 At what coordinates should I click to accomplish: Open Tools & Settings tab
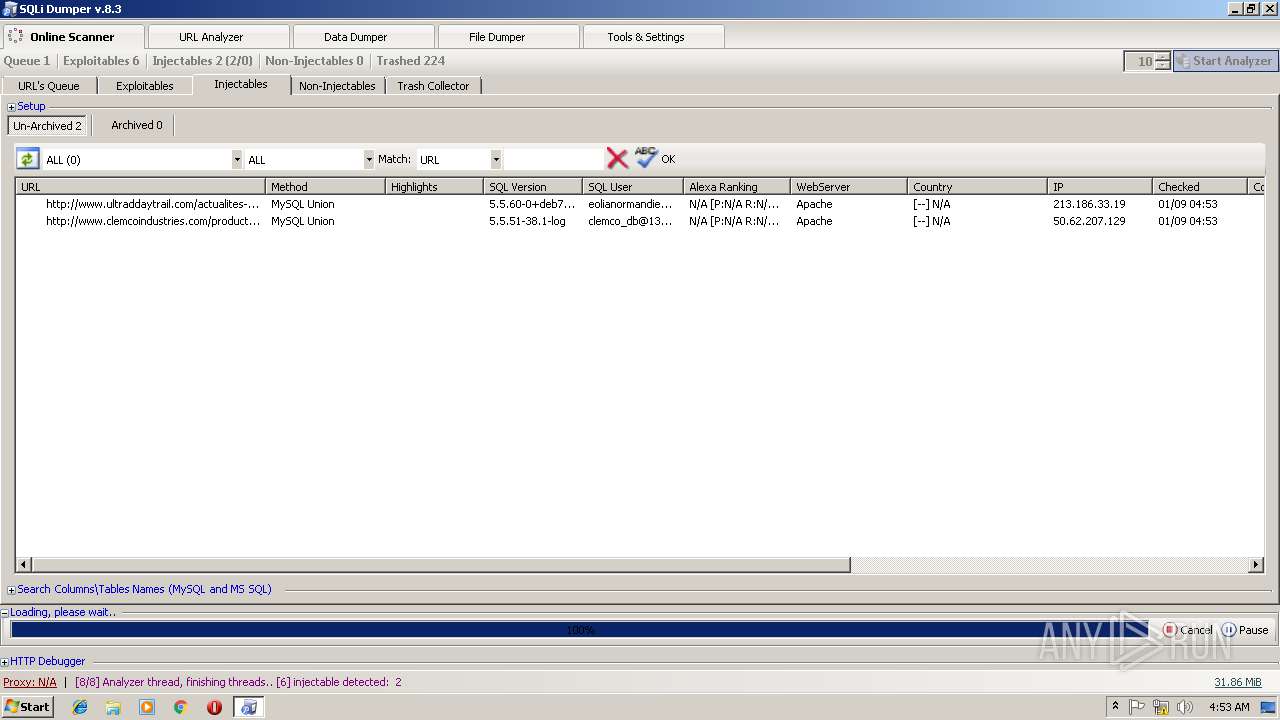(x=653, y=37)
